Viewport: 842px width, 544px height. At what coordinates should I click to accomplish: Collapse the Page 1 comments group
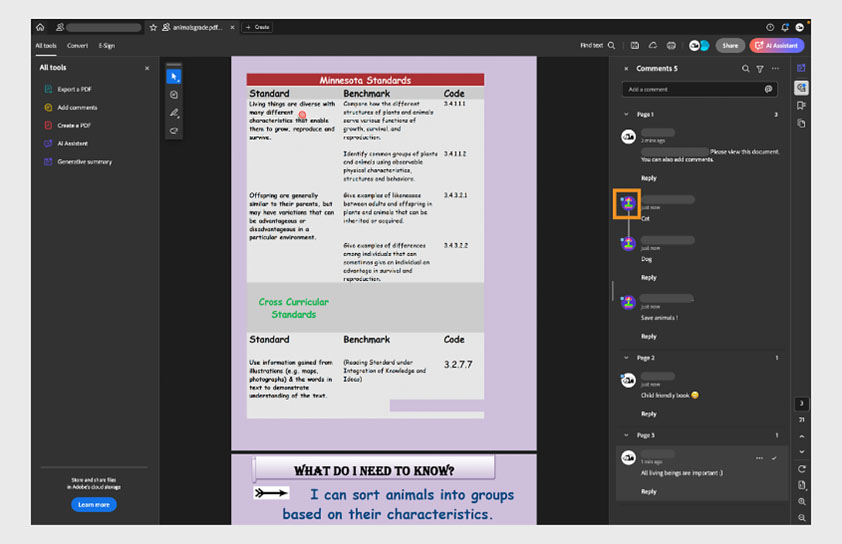click(627, 114)
